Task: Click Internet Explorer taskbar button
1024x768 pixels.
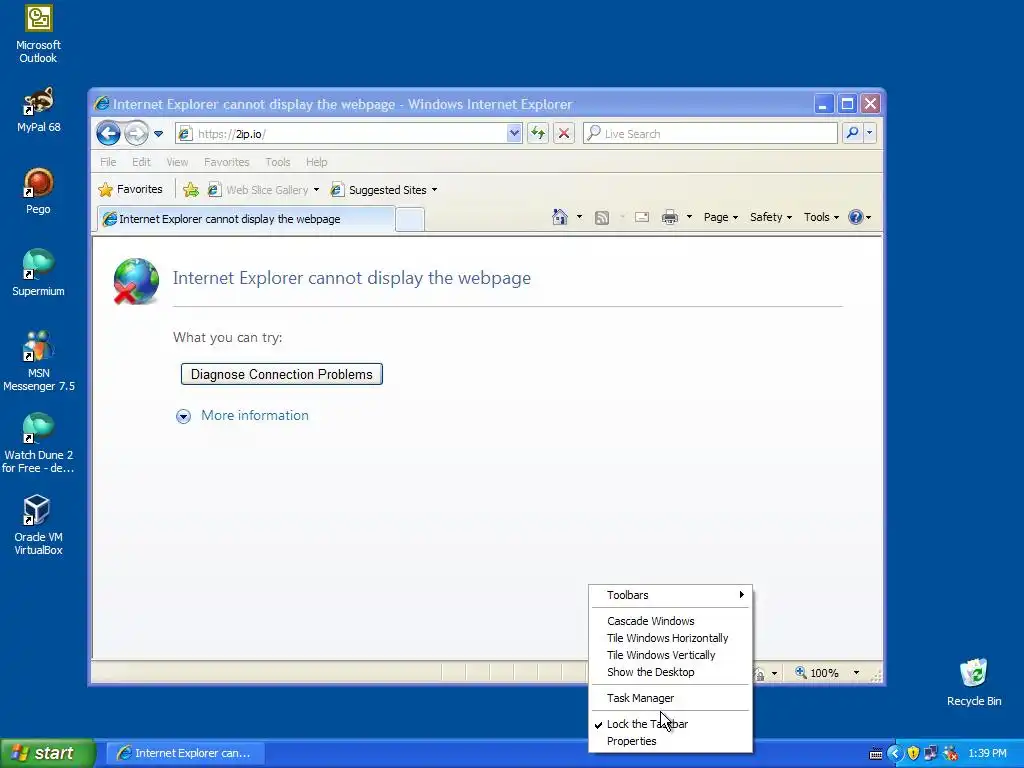Action: [x=185, y=753]
